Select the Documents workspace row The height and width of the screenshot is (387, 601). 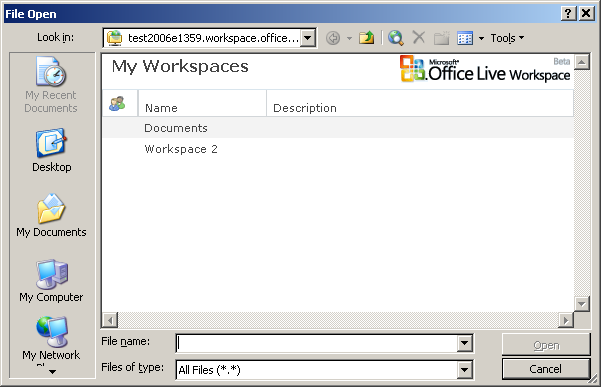(338, 128)
